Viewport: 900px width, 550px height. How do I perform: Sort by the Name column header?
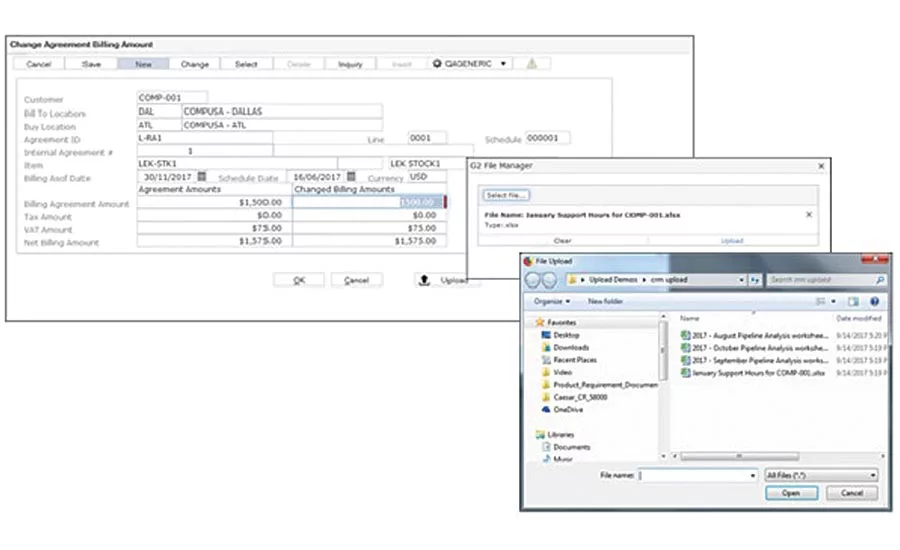[x=689, y=319]
